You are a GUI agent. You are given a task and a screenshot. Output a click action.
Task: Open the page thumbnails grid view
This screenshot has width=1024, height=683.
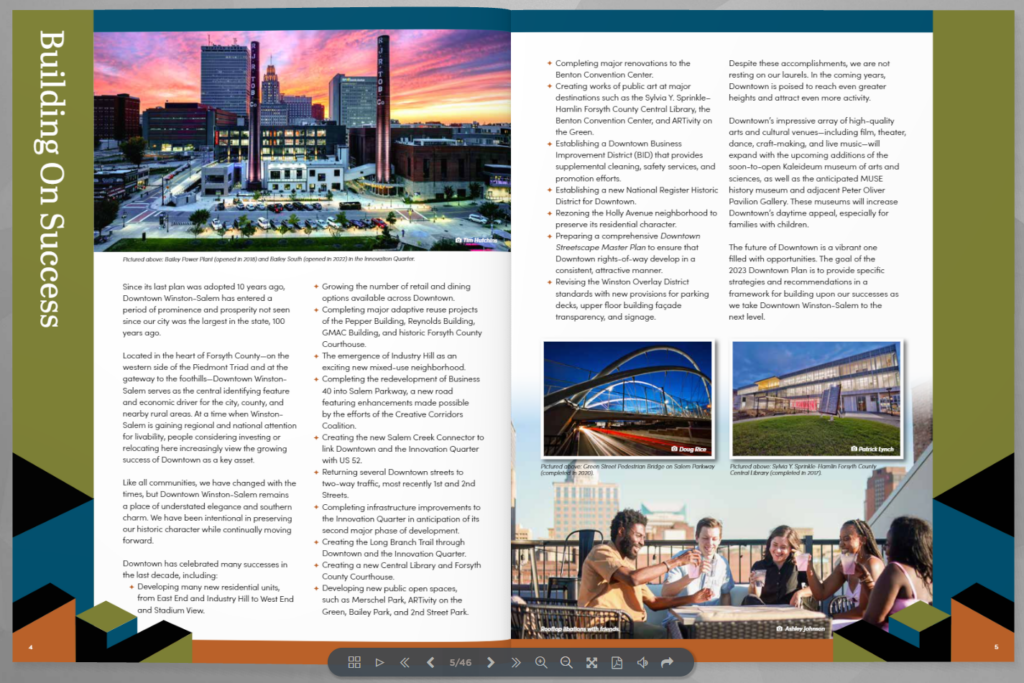(x=354, y=662)
